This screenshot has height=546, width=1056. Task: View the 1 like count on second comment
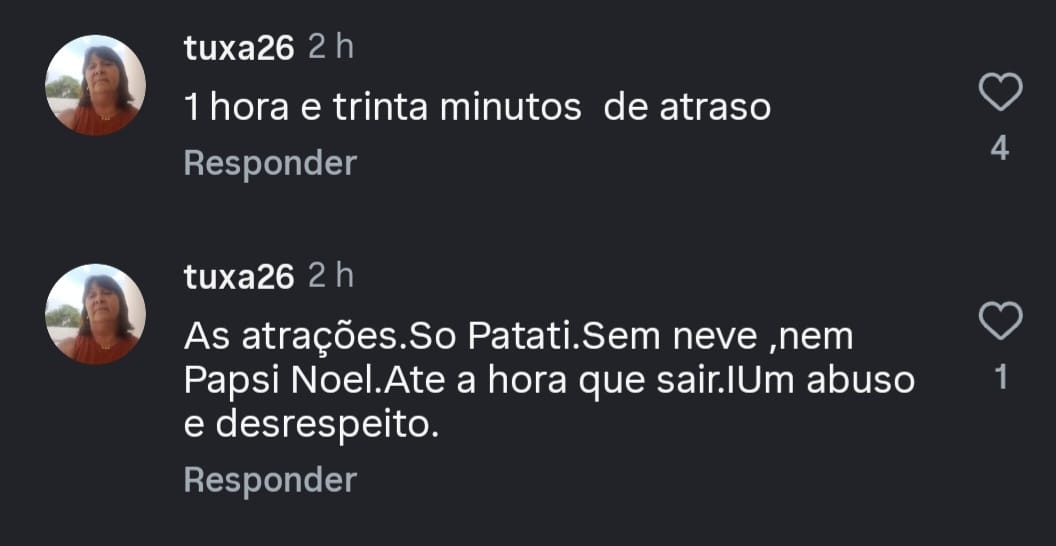[x=1001, y=378]
